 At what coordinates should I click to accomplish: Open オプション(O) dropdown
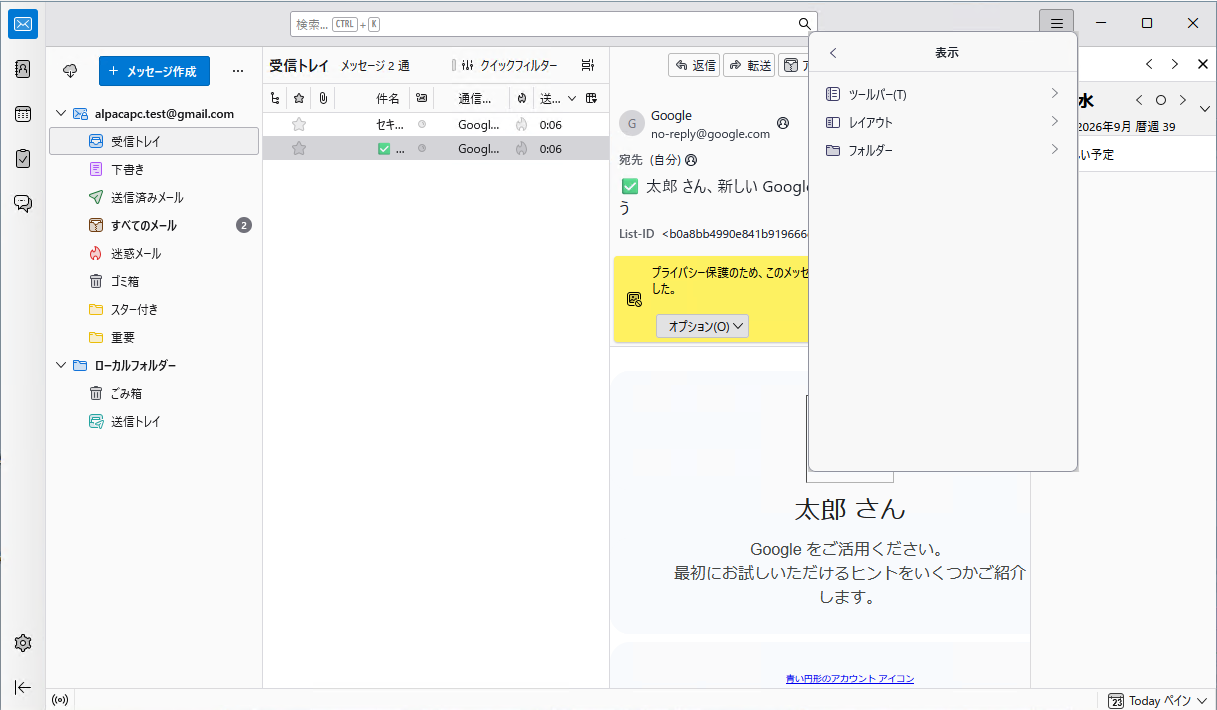click(702, 326)
